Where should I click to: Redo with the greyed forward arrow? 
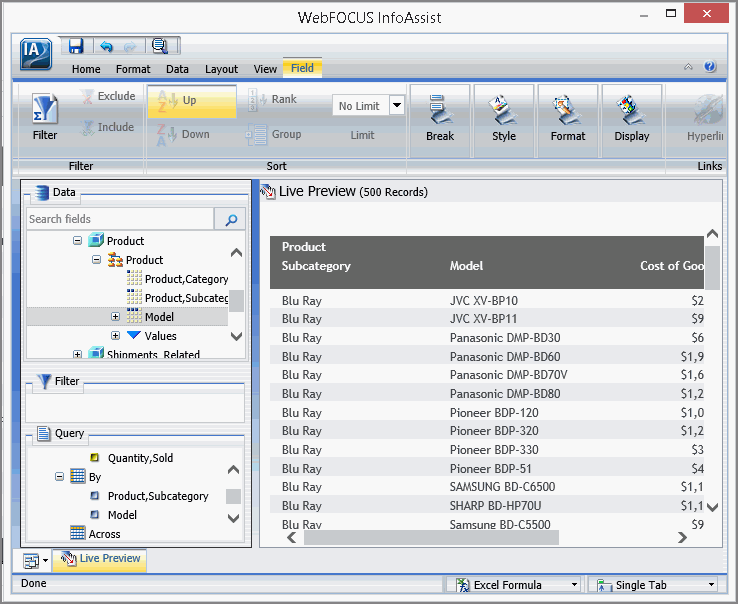tap(130, 46)
